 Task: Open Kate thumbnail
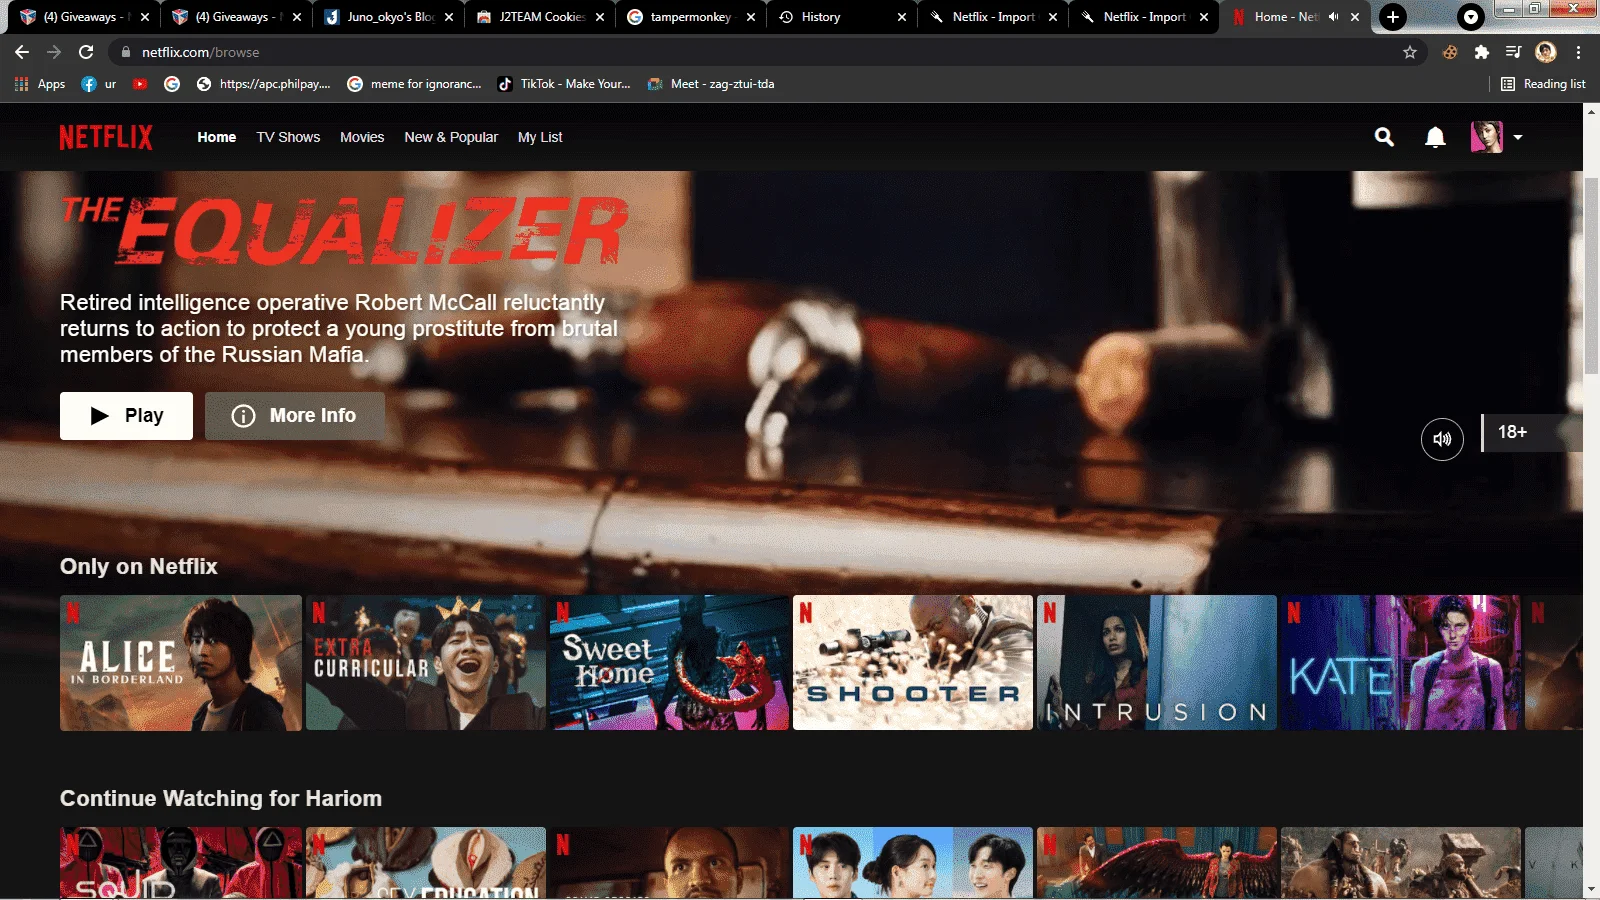point(1401,663)
